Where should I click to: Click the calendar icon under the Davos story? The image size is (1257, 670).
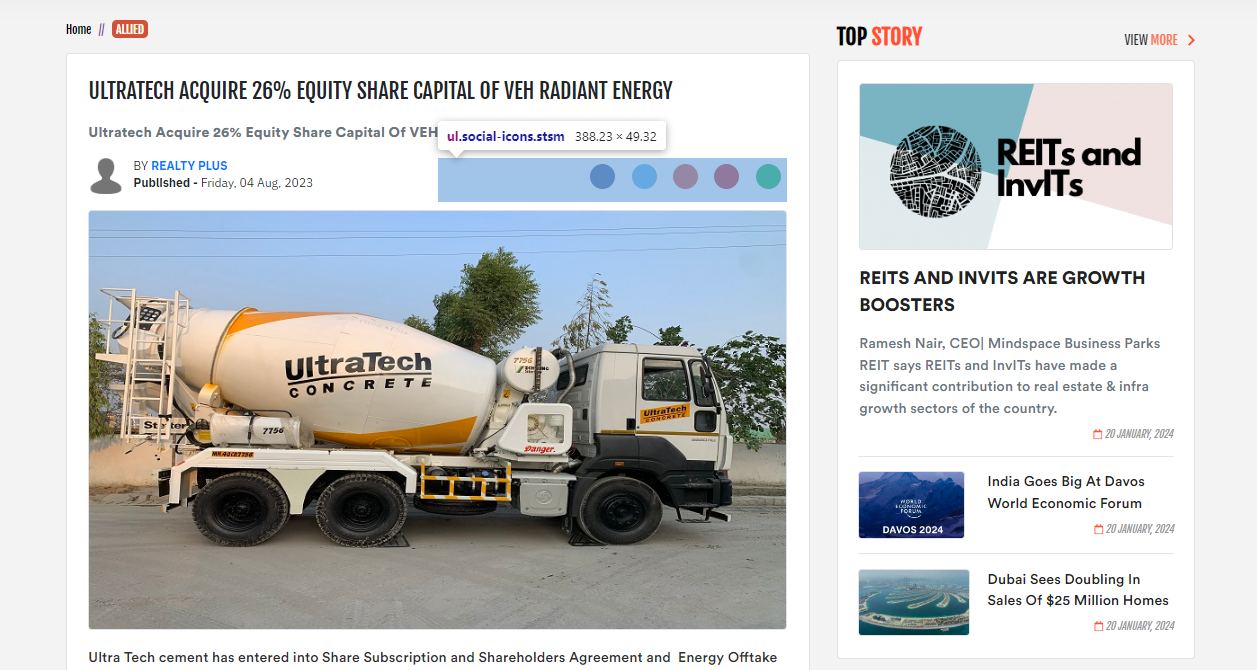(x=1097, y=529)
